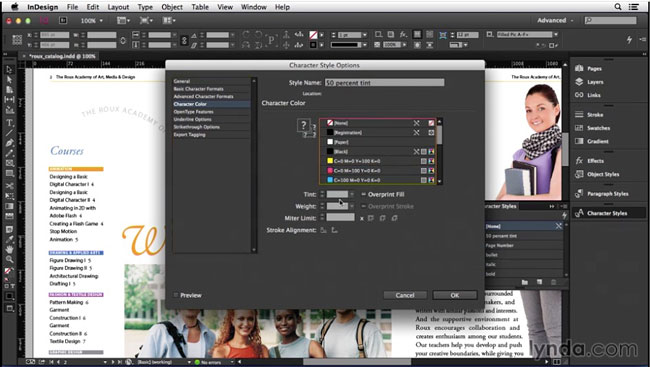Screen dimensions: 650x367
Task: Click the Apple menu icon
Action: pos(15,7)
